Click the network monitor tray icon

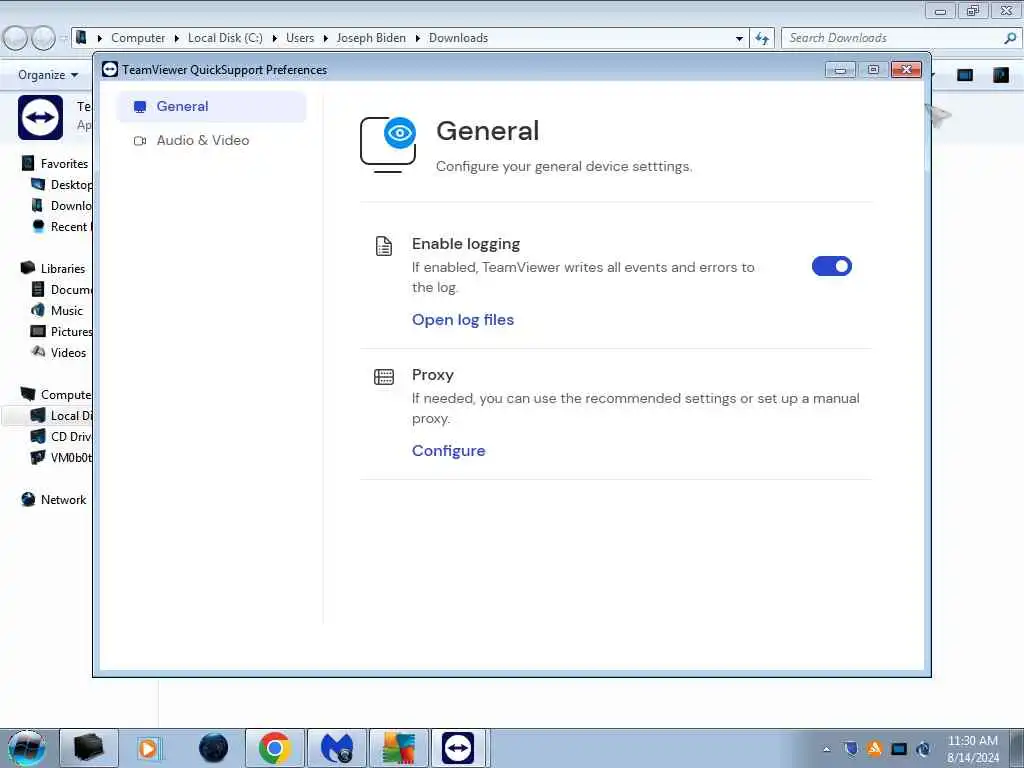tap(899, 749)
